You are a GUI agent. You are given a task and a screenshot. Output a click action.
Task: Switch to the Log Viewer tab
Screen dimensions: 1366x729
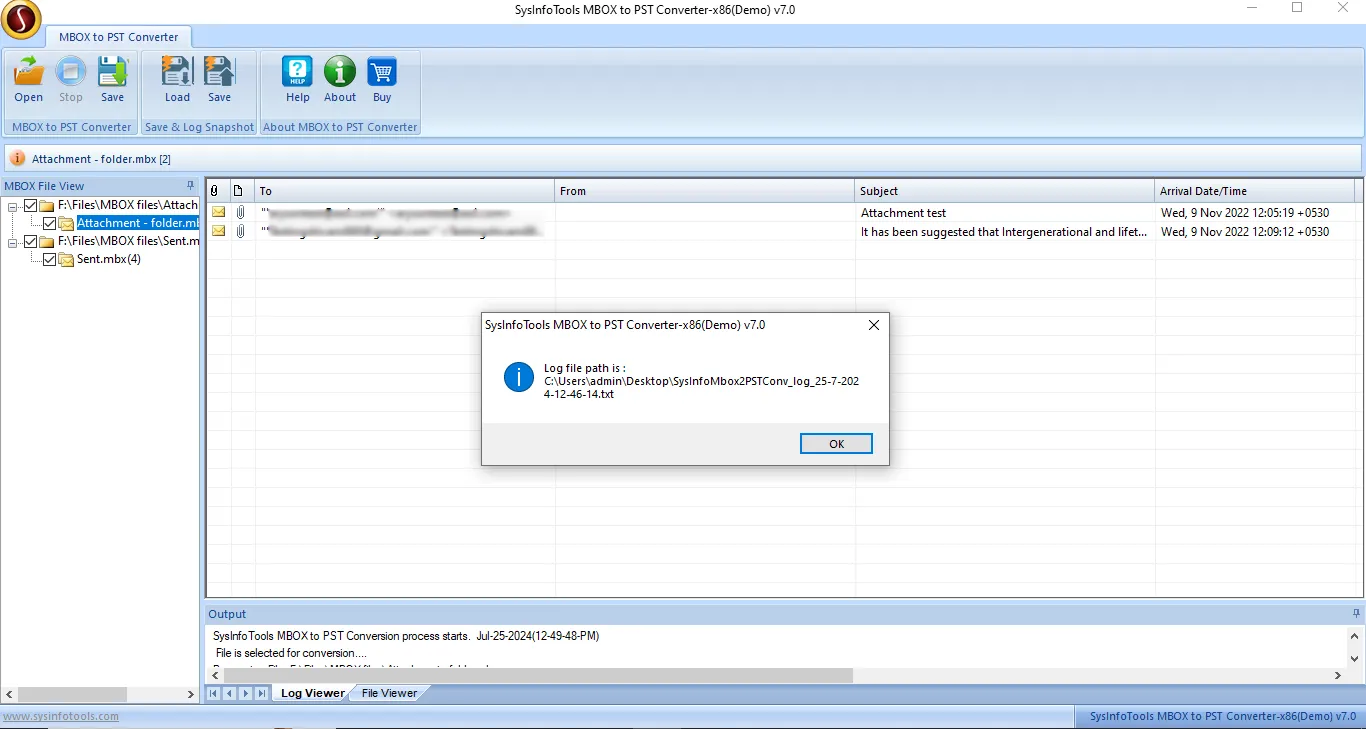click(x=312, y=693)
